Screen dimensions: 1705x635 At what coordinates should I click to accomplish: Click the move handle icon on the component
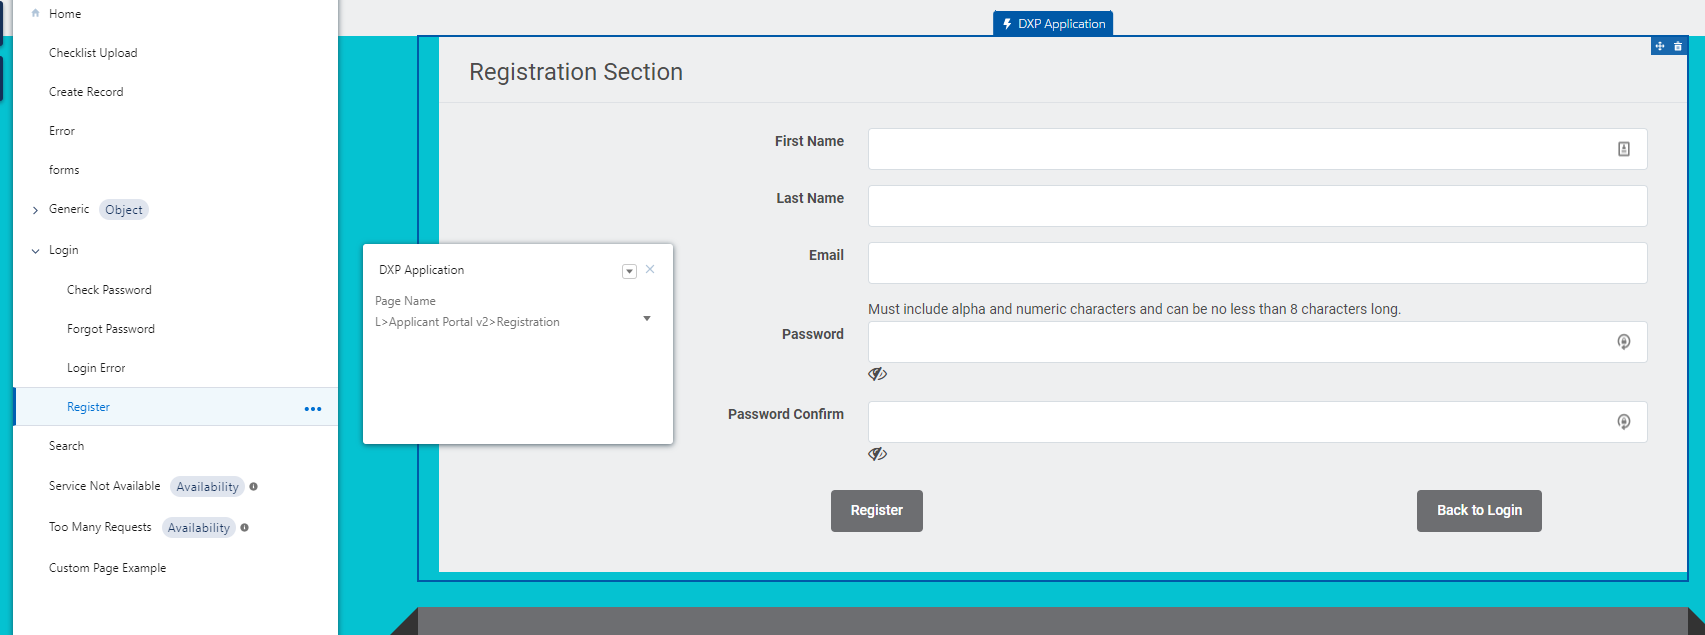[1660, 46]
